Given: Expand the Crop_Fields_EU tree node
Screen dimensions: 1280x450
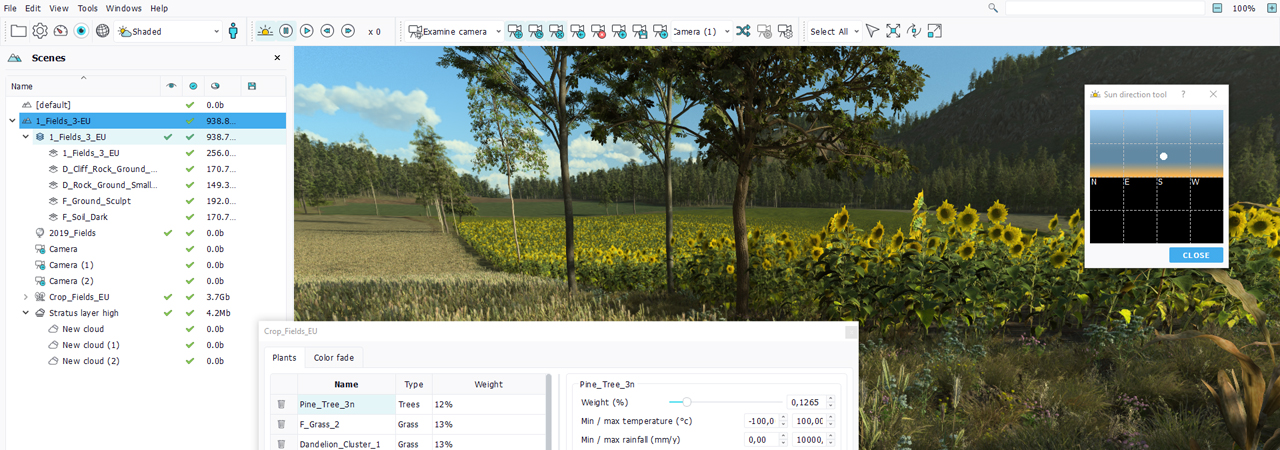Looking at the screenshot, I should click(26, 297).
